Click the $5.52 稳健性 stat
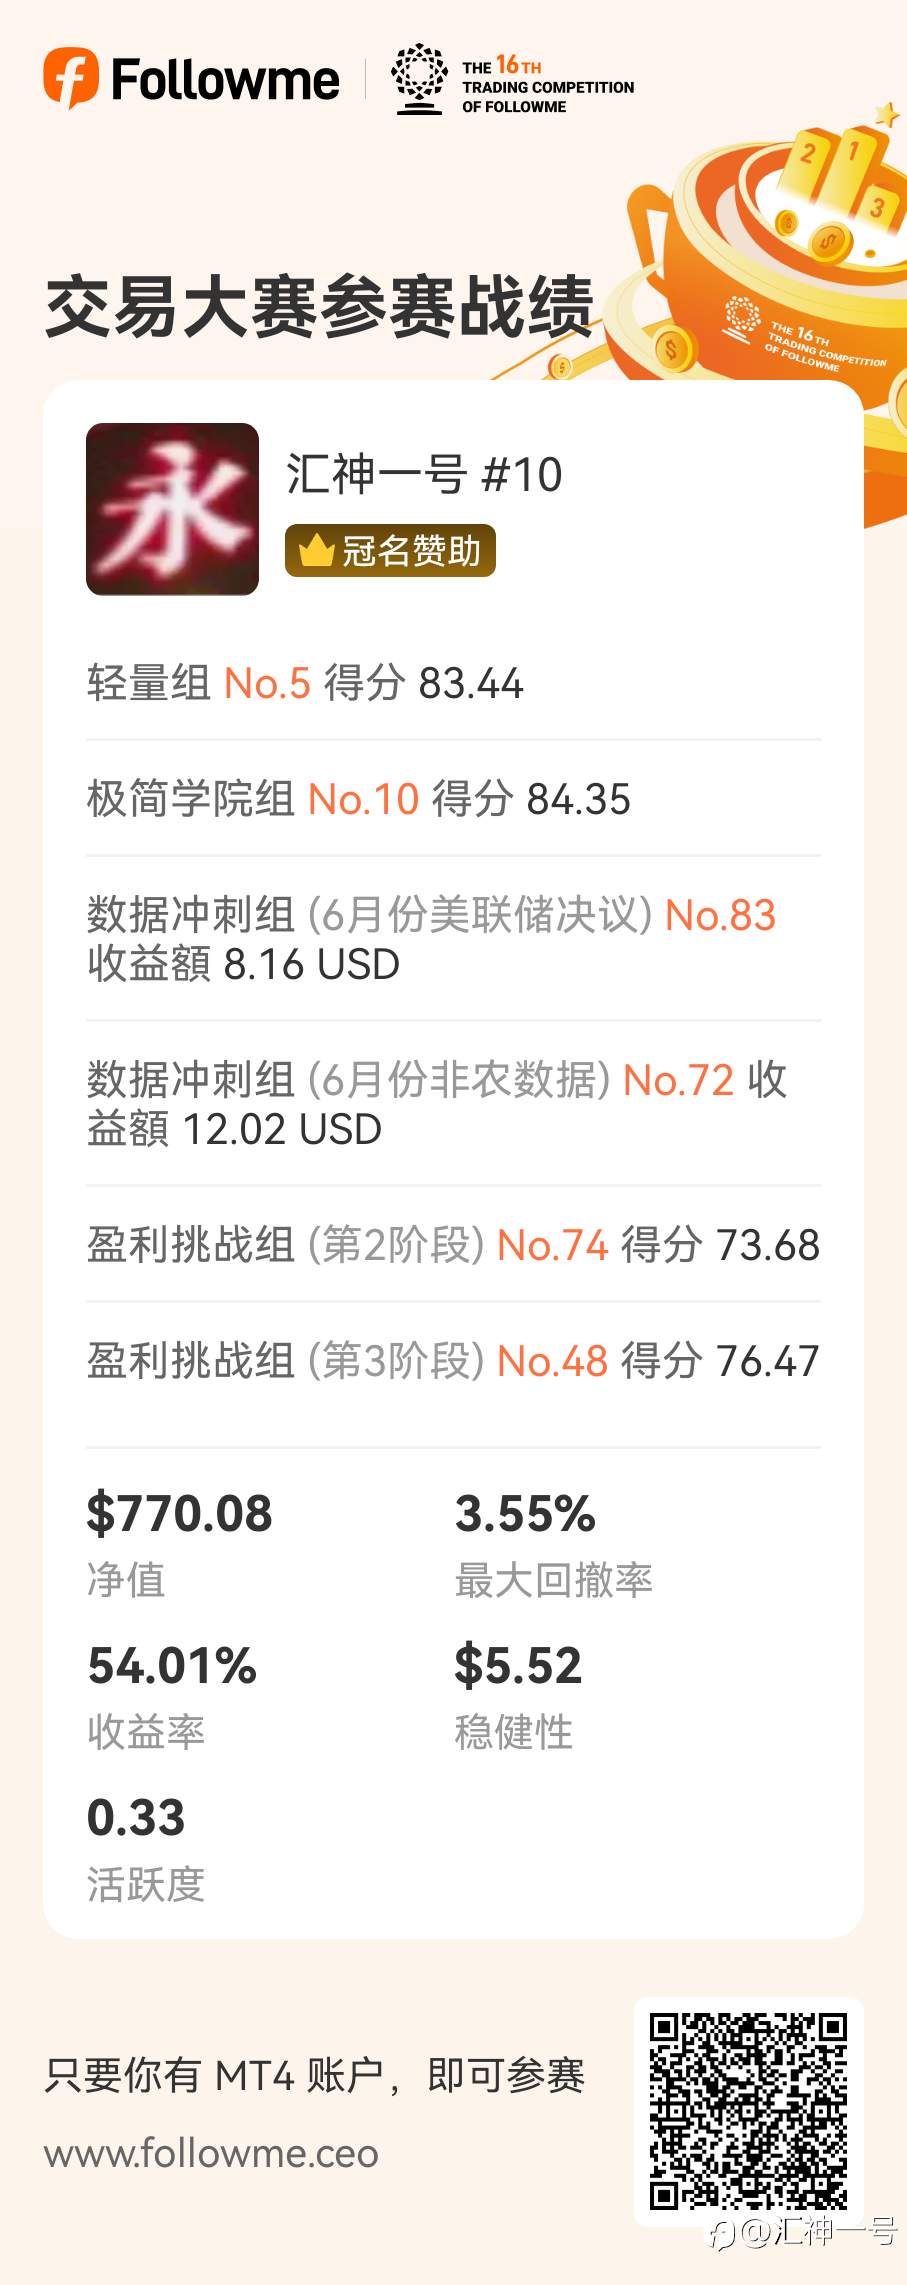Viewport: 907px width, 2285px height. point(518,1666)
